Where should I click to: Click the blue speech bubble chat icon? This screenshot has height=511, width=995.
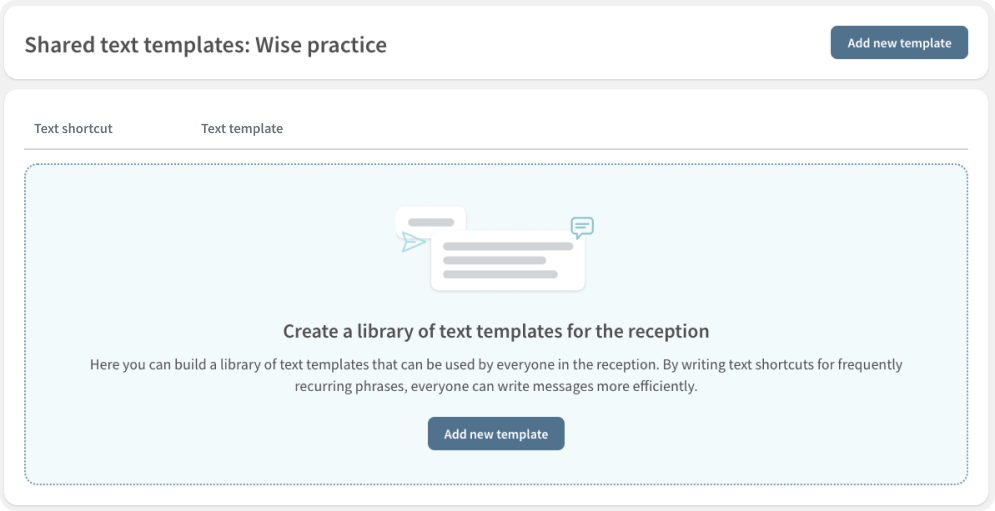582,227
